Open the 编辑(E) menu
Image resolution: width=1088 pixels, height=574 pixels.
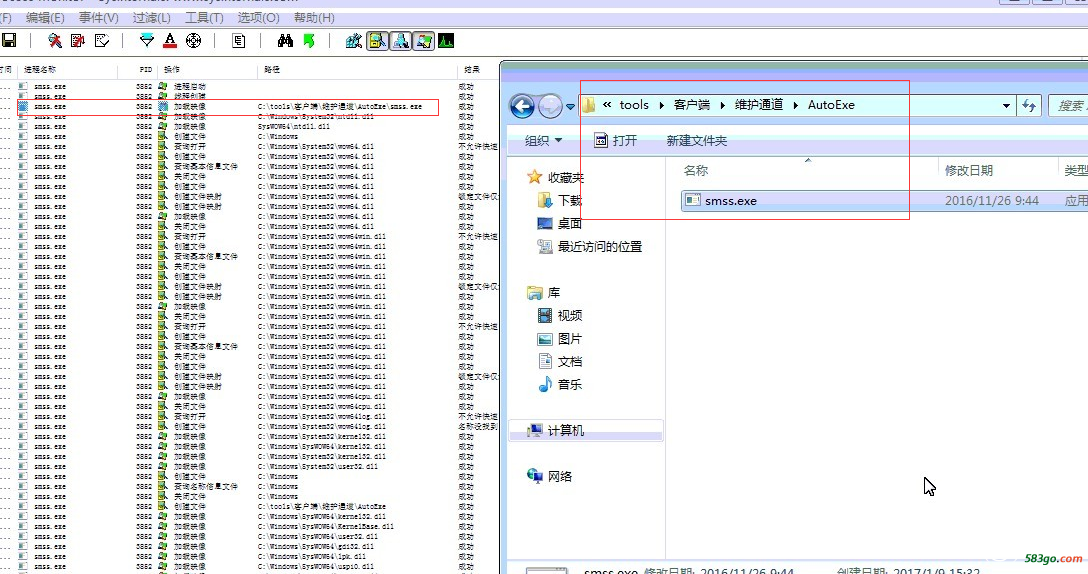45,18
